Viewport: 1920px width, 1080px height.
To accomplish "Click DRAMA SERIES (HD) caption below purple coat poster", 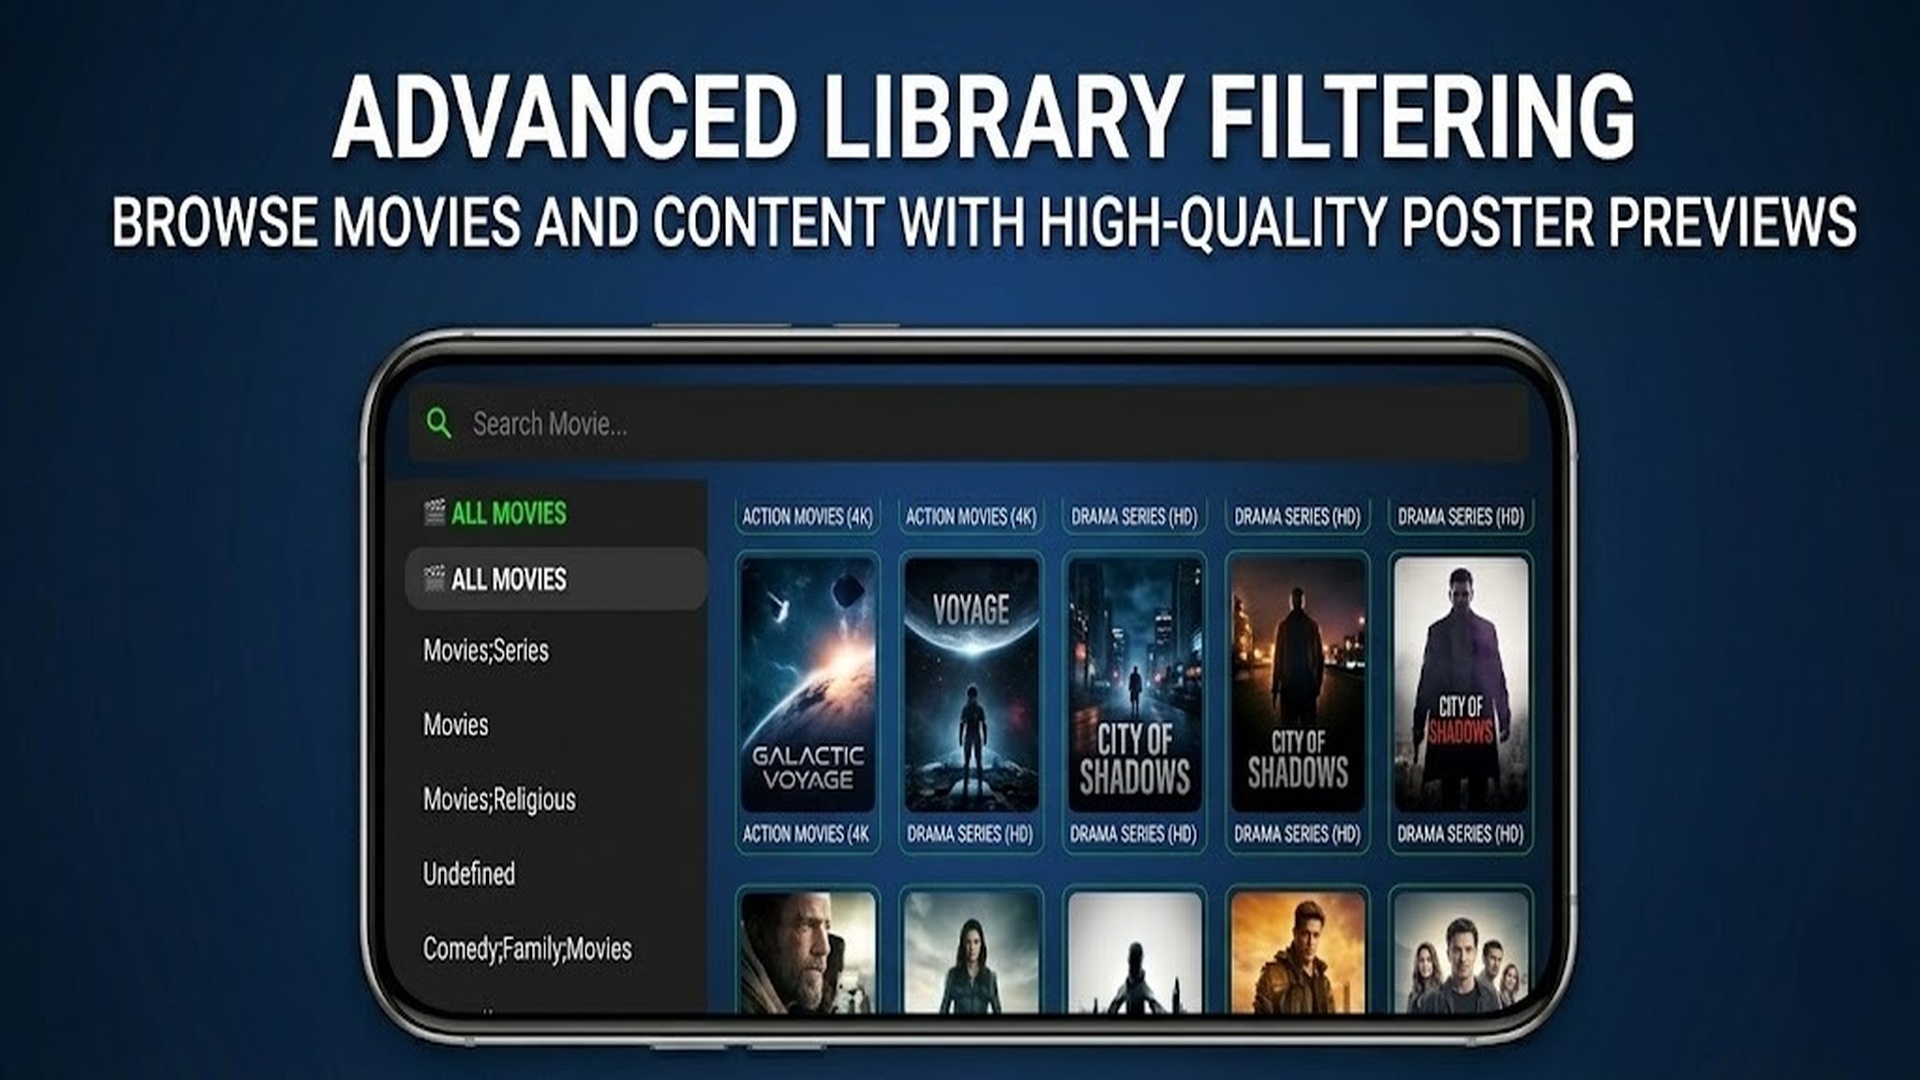I will tap(1461, 833).
